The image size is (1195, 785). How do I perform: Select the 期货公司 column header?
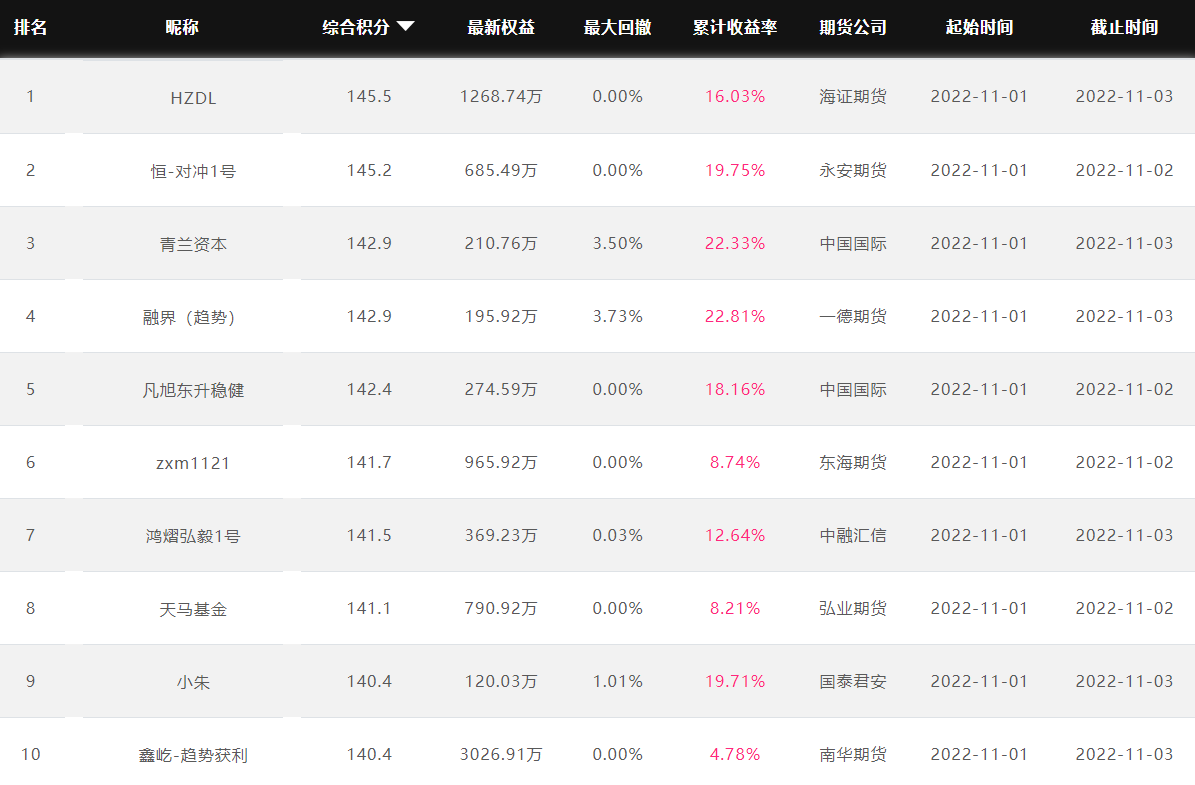click(x=853, y=28)
